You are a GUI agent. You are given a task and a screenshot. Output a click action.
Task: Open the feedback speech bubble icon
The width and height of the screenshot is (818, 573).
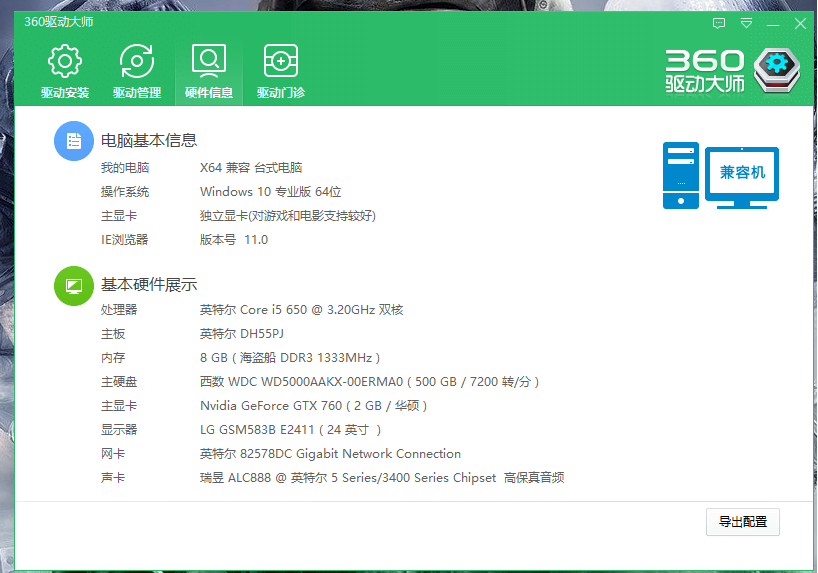tap(719, 23)
